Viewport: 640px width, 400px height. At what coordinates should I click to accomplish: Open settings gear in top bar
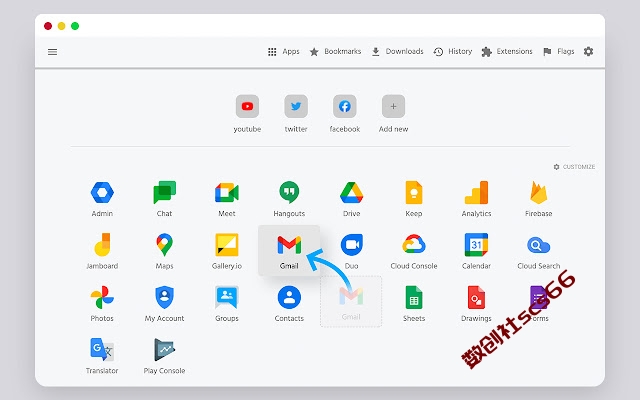click(x=589, y=51)
